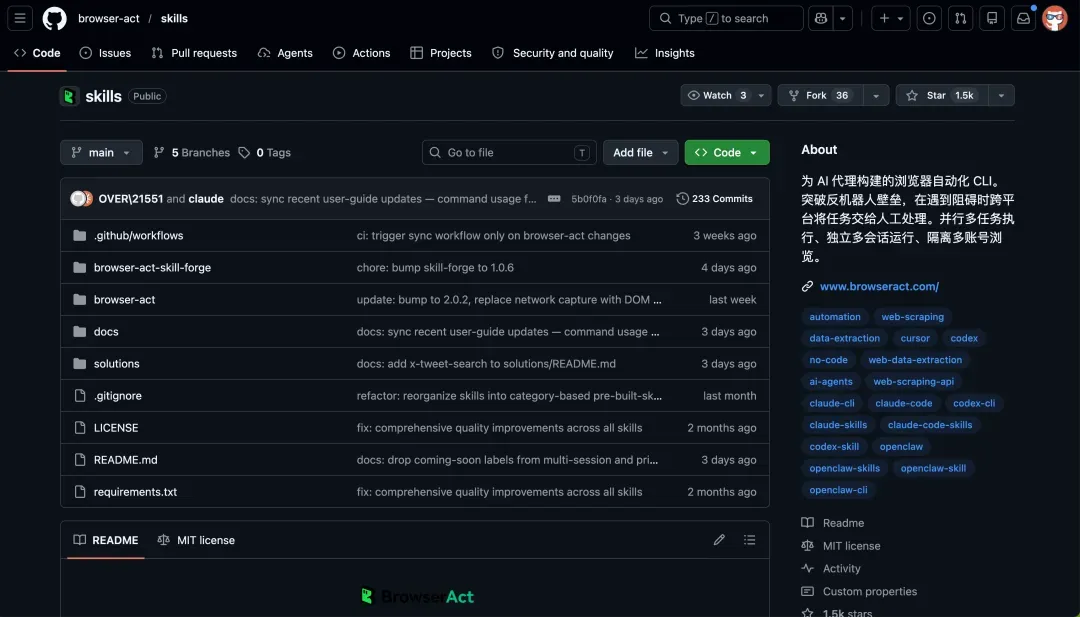Switch to the Security and quality tab
1080x617 pixels.
(553, 53)
